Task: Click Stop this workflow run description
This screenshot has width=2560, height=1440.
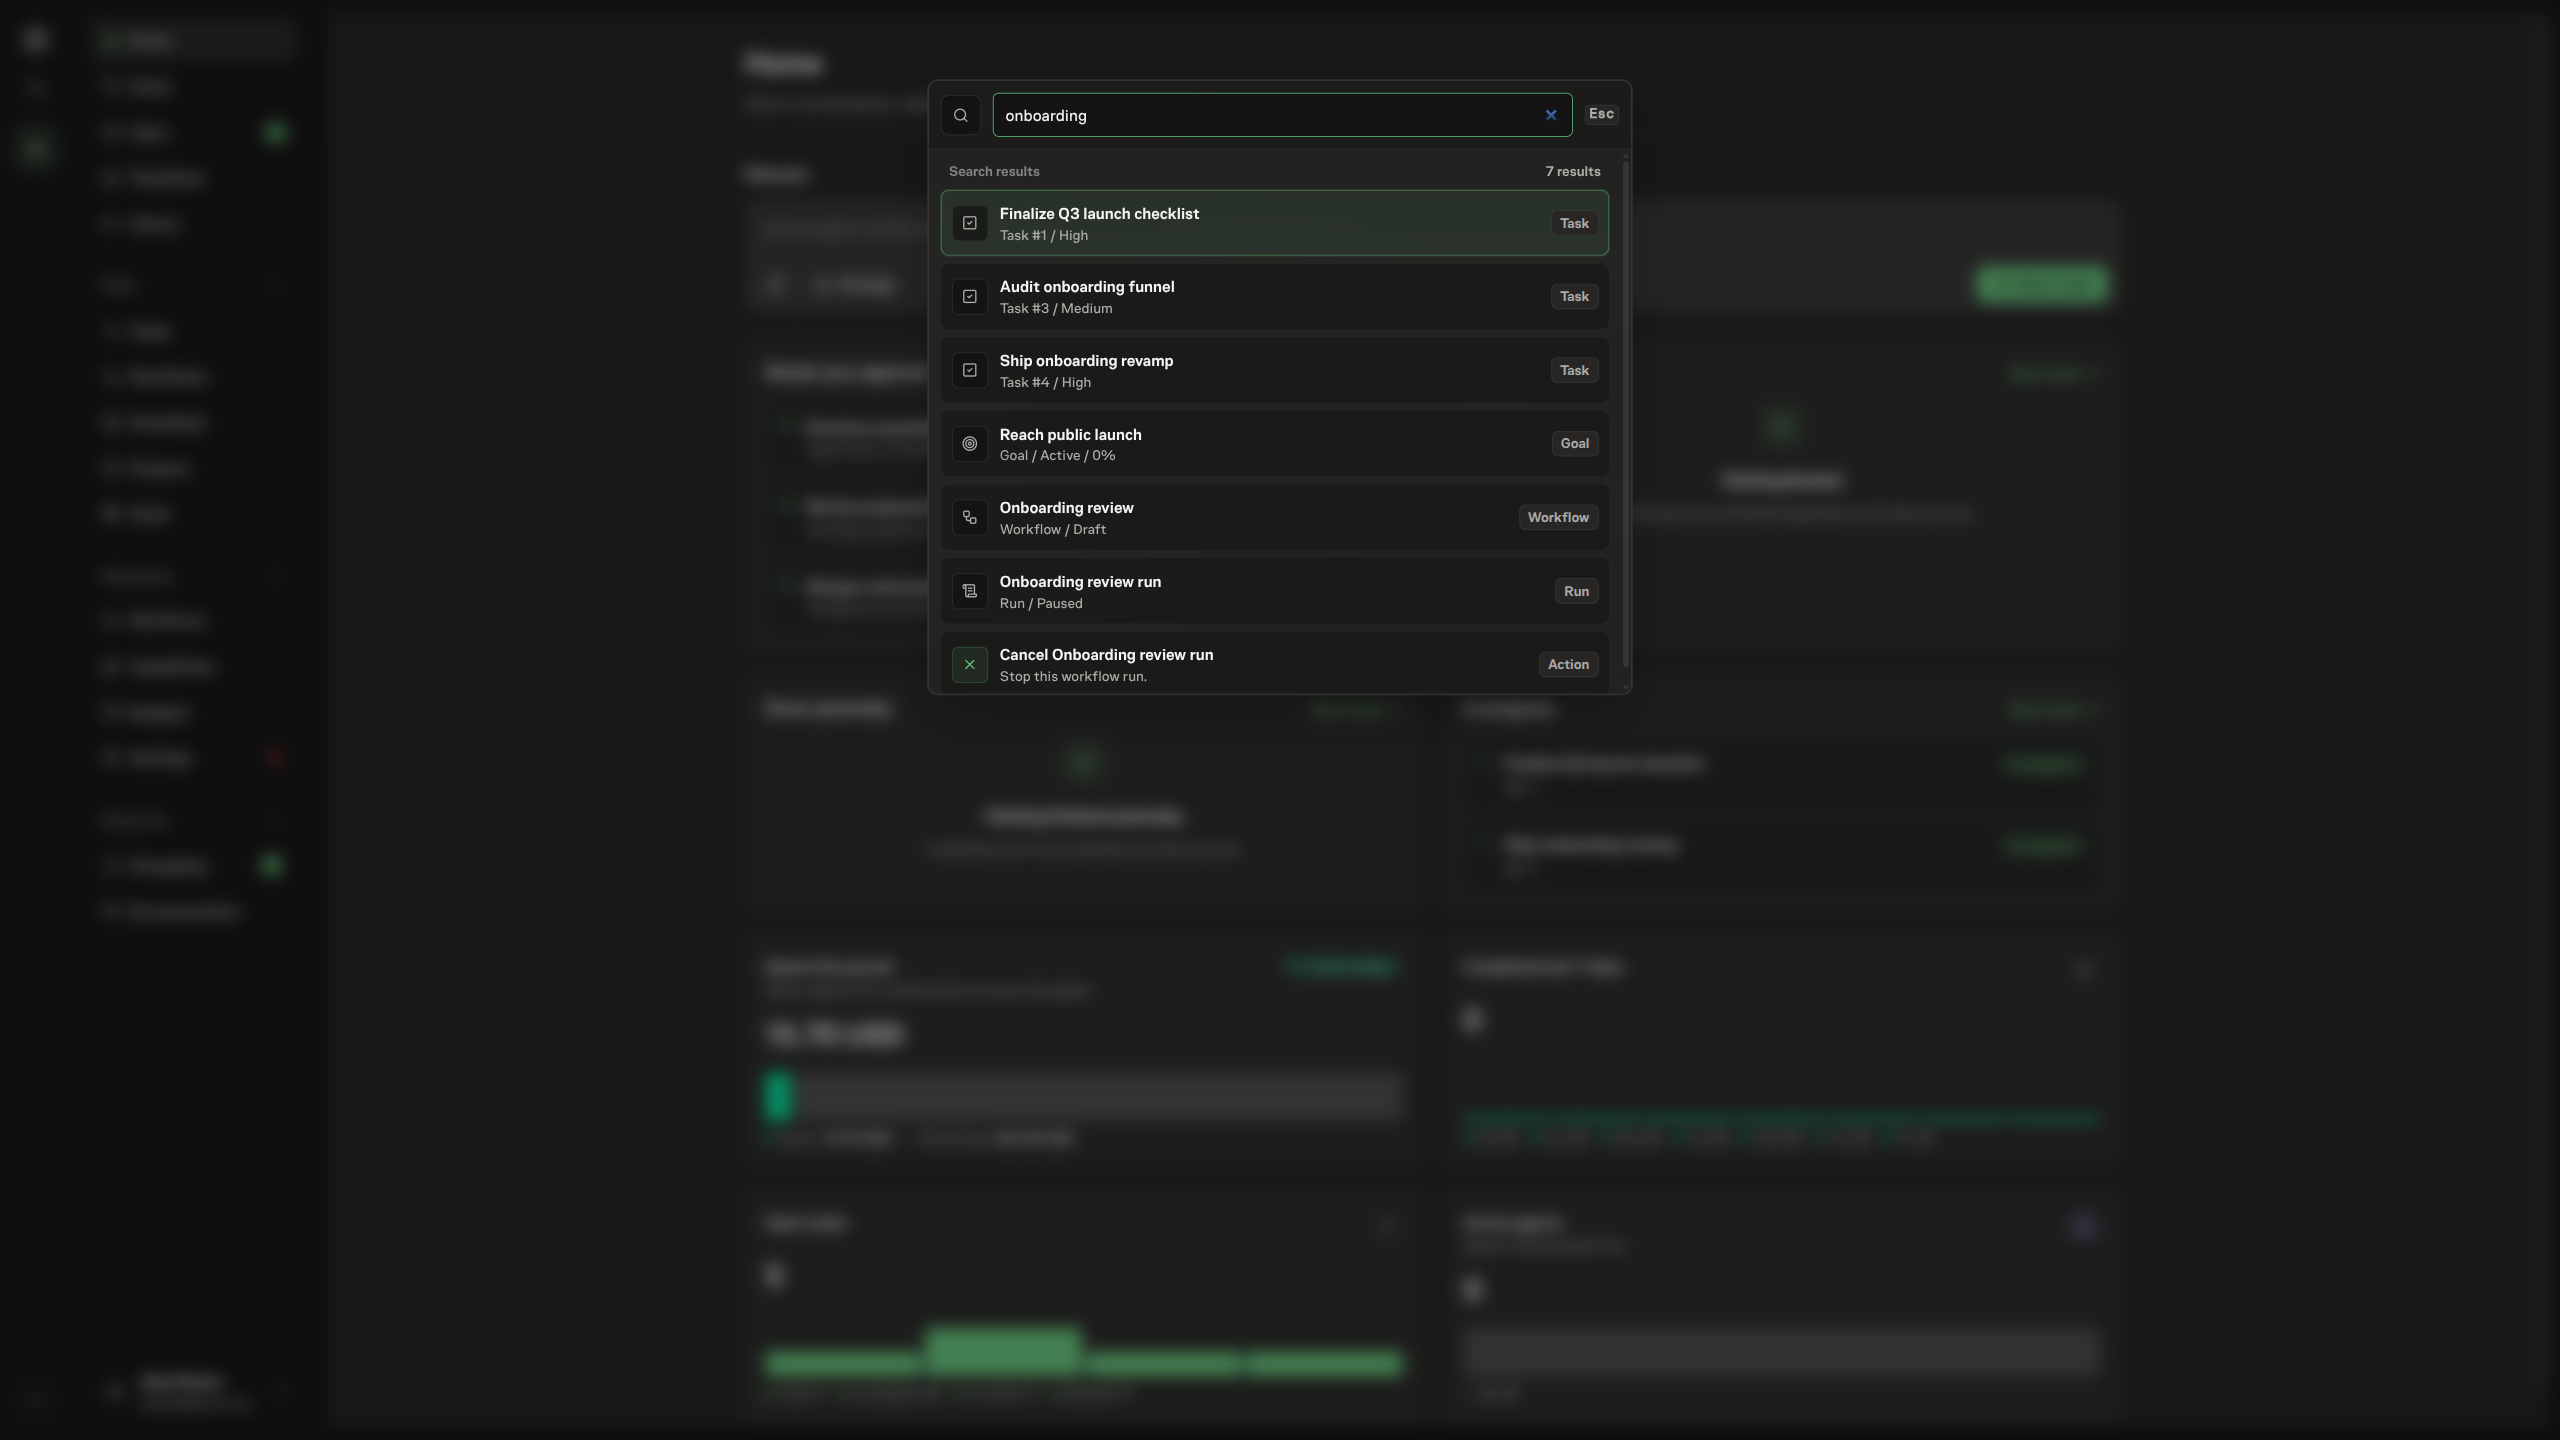Action: [1072, 676]
